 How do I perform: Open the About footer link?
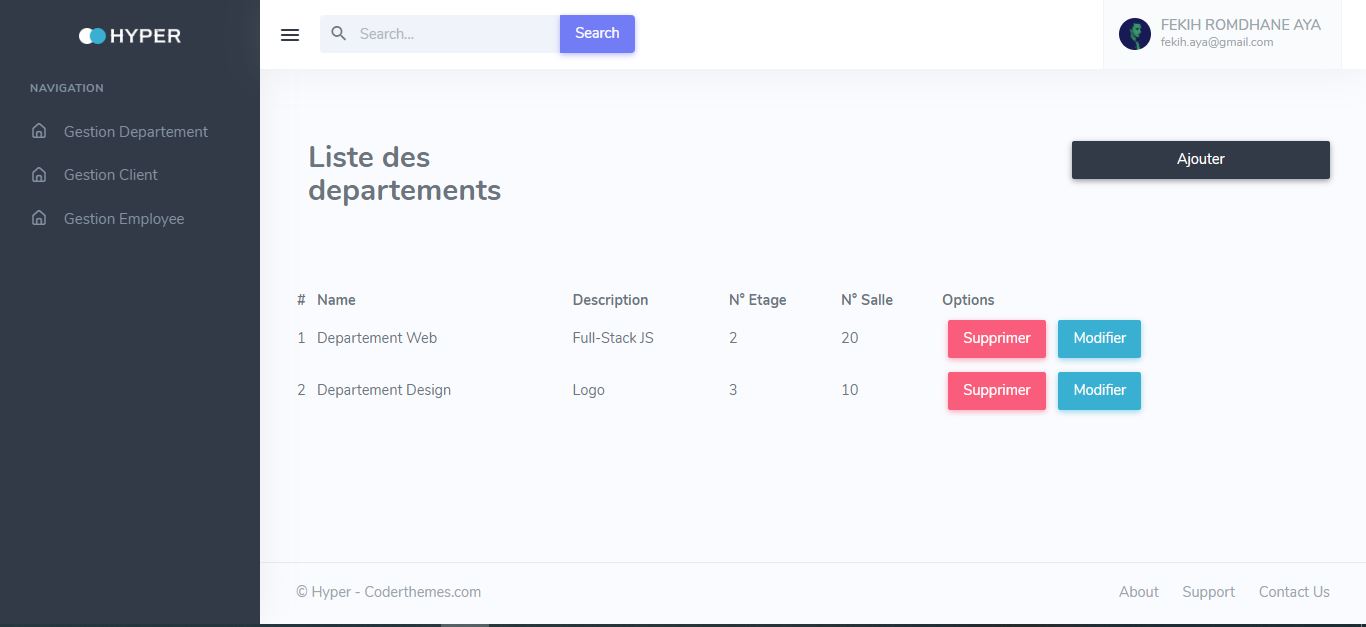point(1139,592)
